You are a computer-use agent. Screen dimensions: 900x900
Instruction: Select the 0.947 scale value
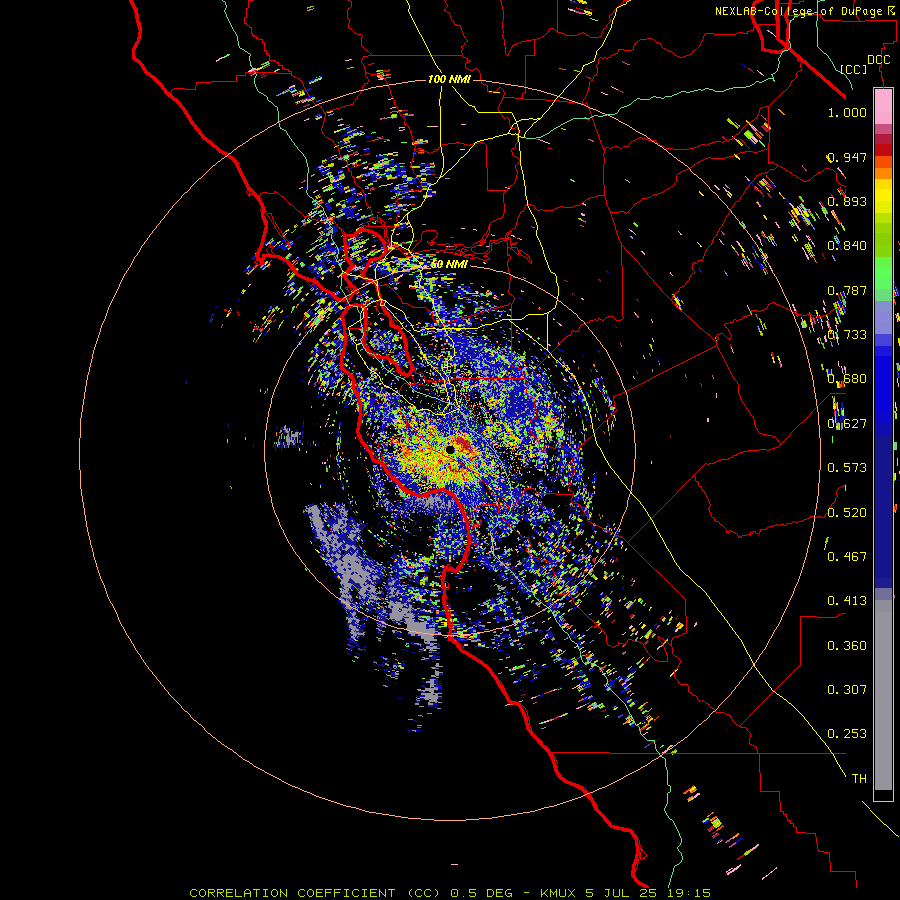(x=847, y=157)
